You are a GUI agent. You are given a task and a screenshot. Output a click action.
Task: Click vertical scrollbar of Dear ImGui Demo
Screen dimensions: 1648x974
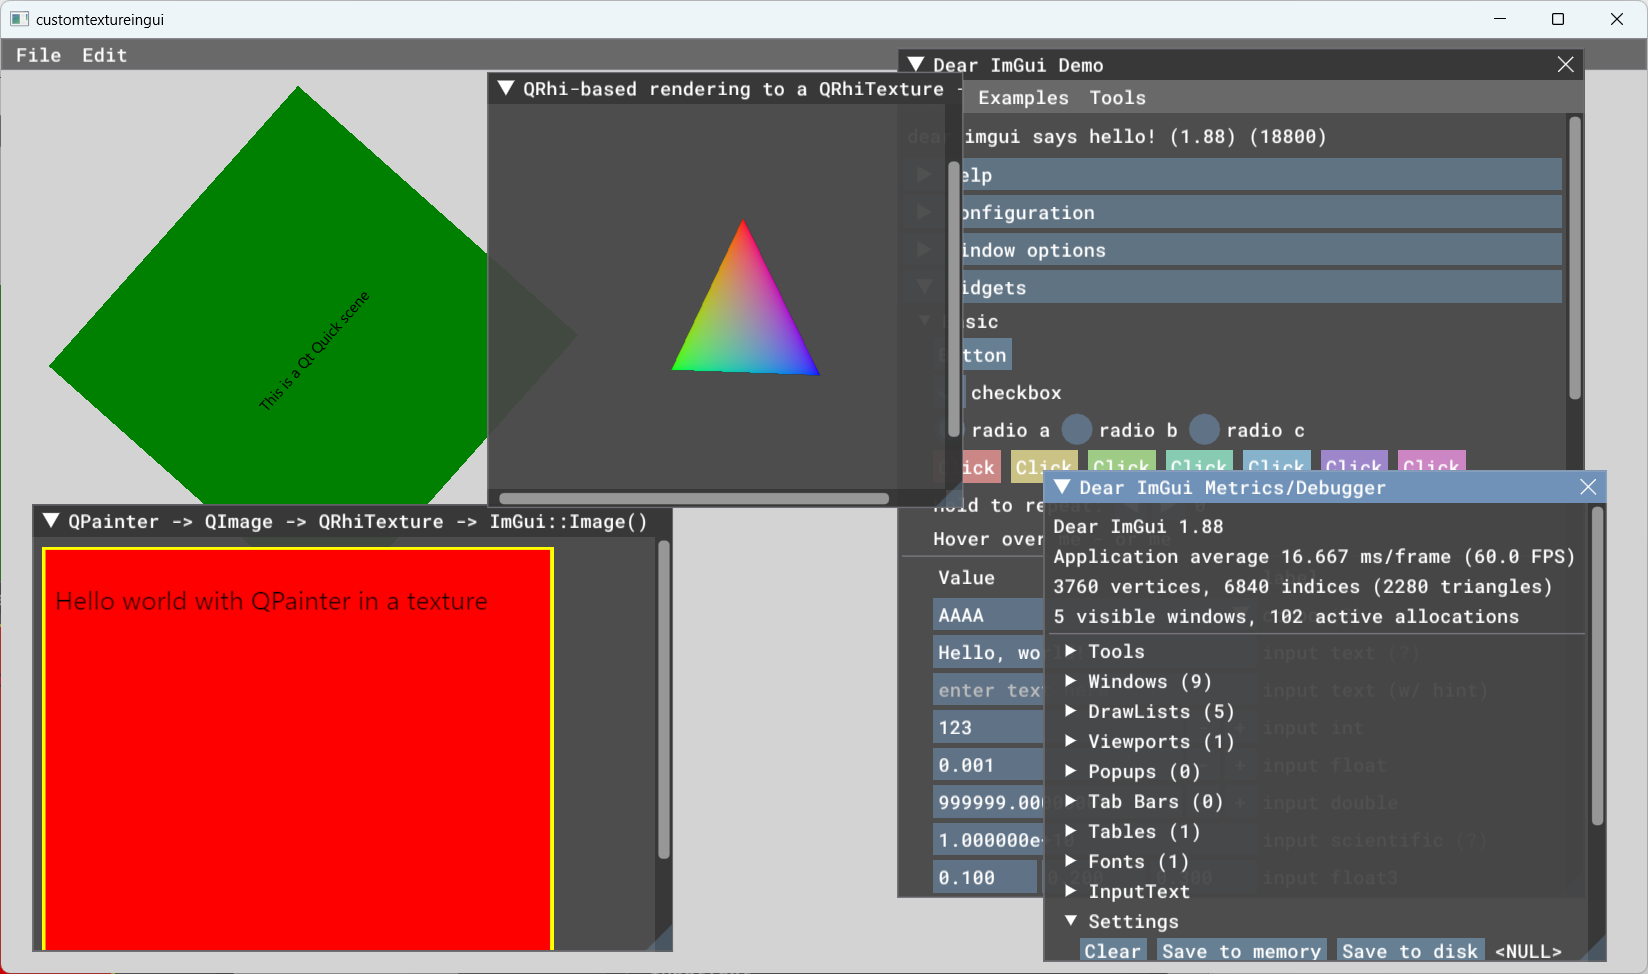(x=1575, y=258)
